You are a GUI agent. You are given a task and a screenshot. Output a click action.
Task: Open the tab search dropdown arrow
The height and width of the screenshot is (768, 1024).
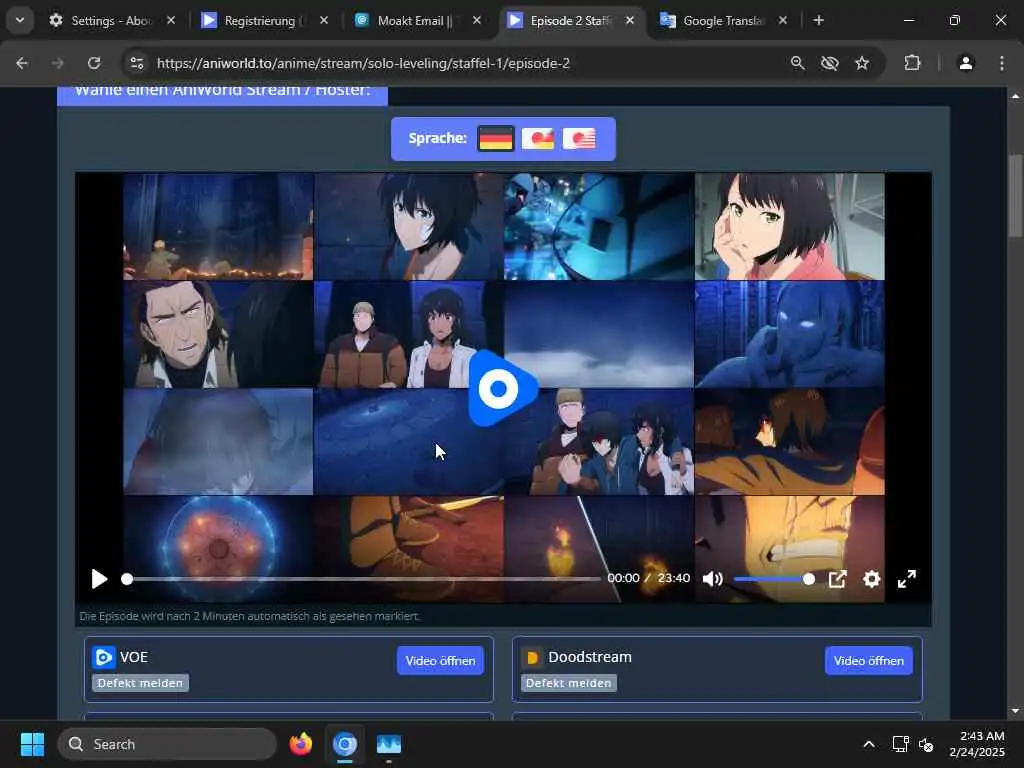[x=20, y=20]
